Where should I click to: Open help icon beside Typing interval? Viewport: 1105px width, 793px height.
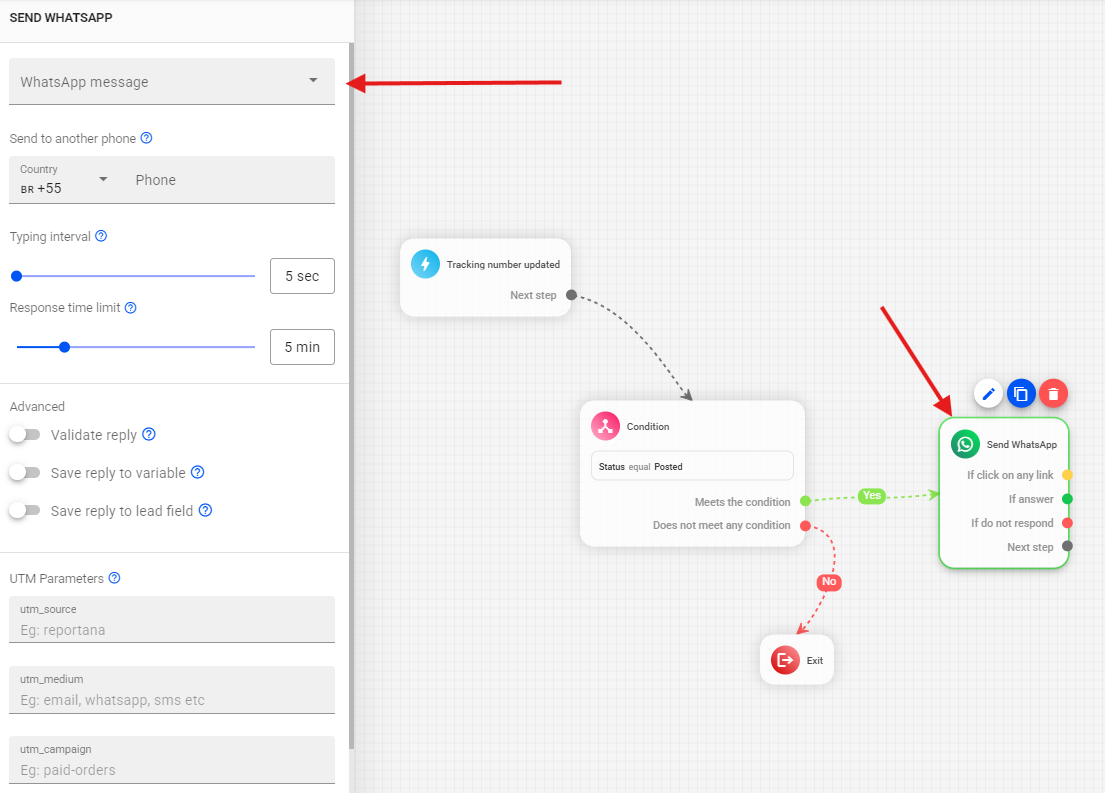click(101, 237)
